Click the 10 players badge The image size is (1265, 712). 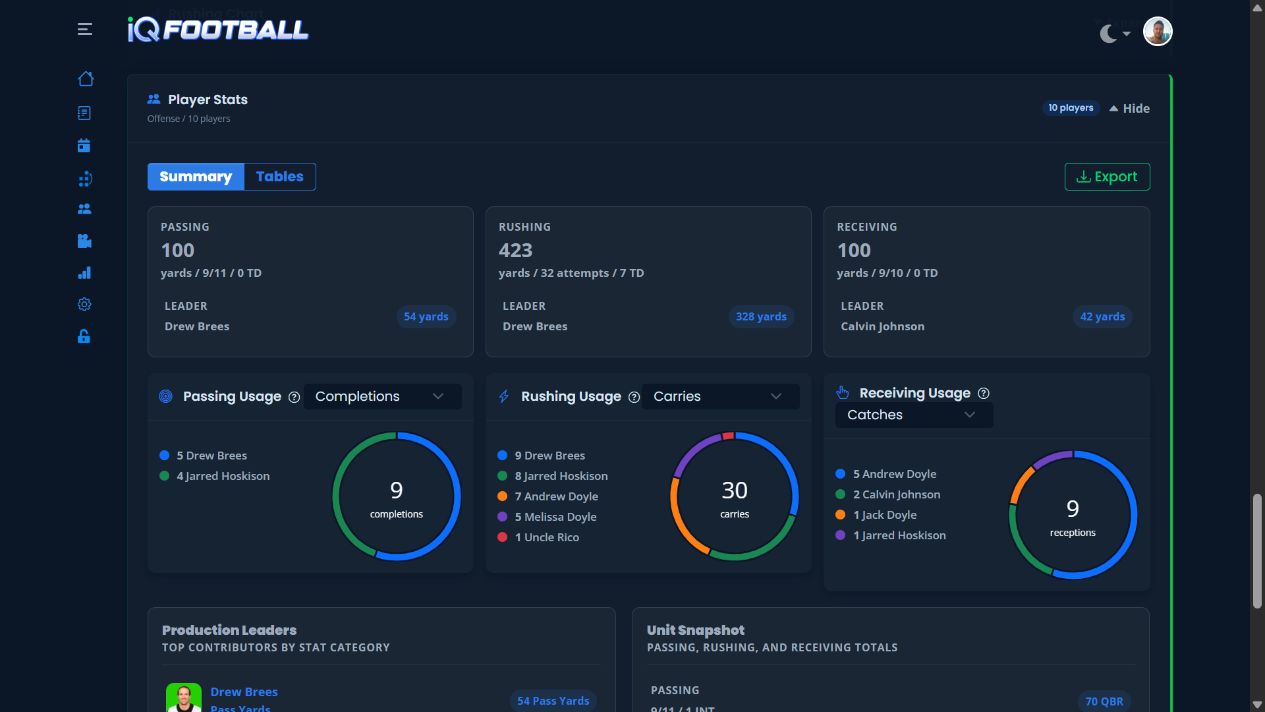[1070, 108]
